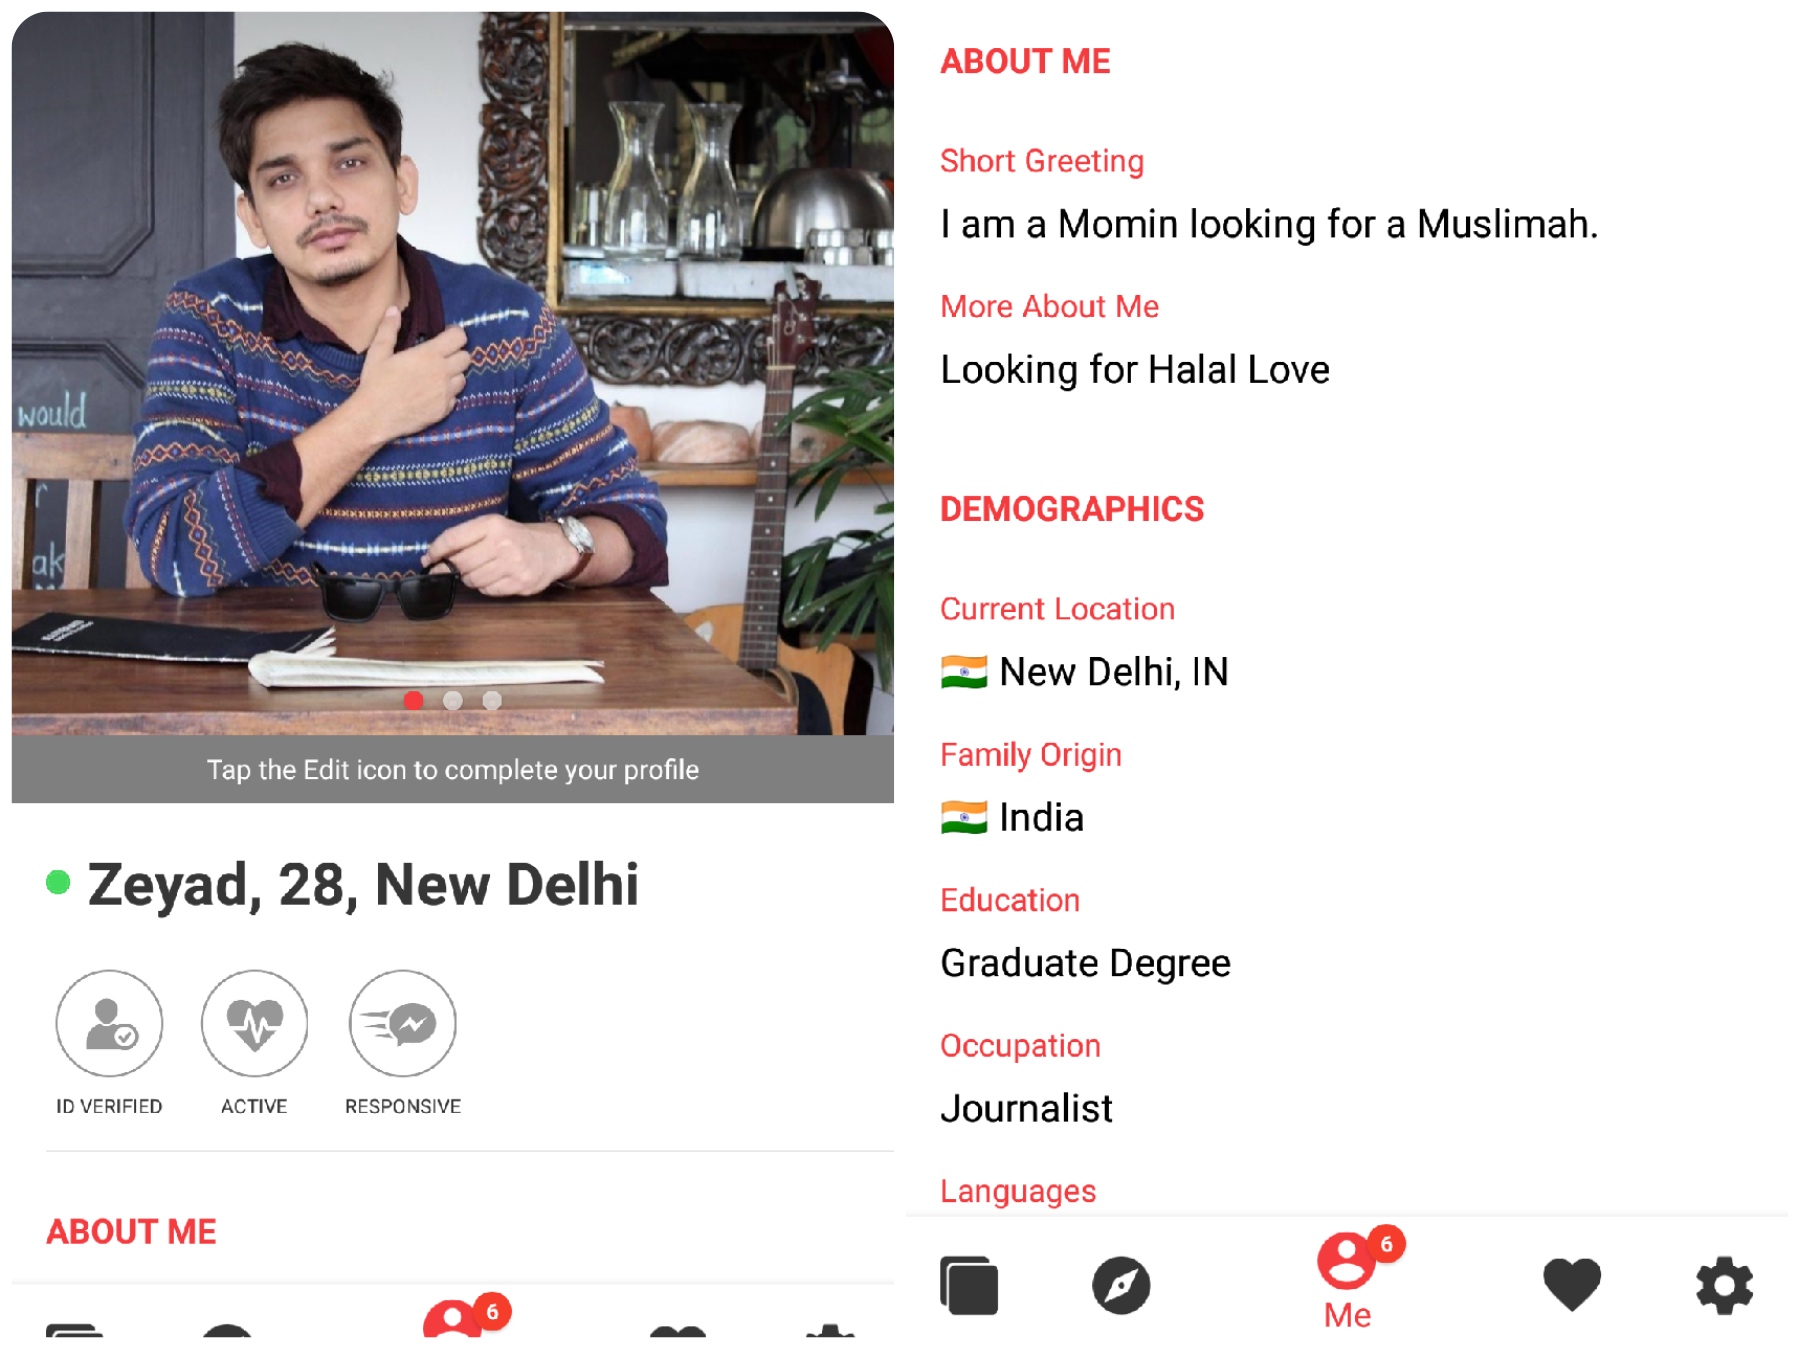Tap the green online status dot

point(58,882)
